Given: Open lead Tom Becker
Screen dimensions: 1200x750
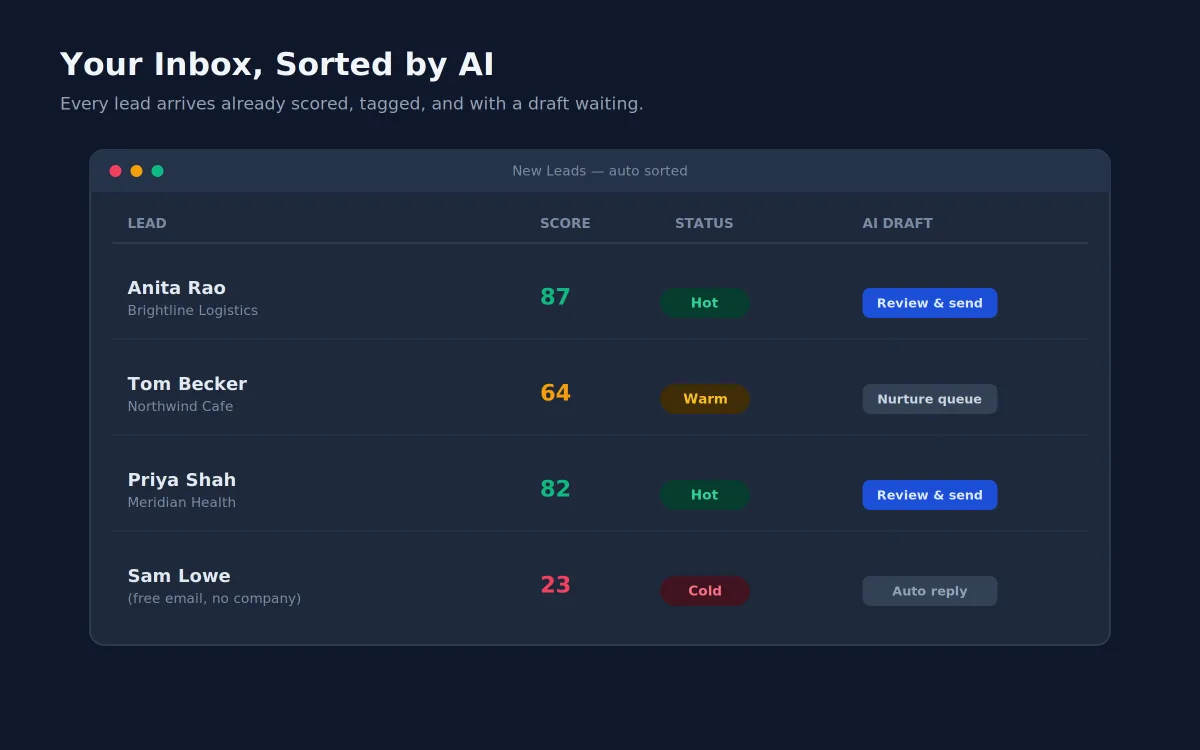Looking at the screenshot, I should pyautogui.click(x=187, y=384).
